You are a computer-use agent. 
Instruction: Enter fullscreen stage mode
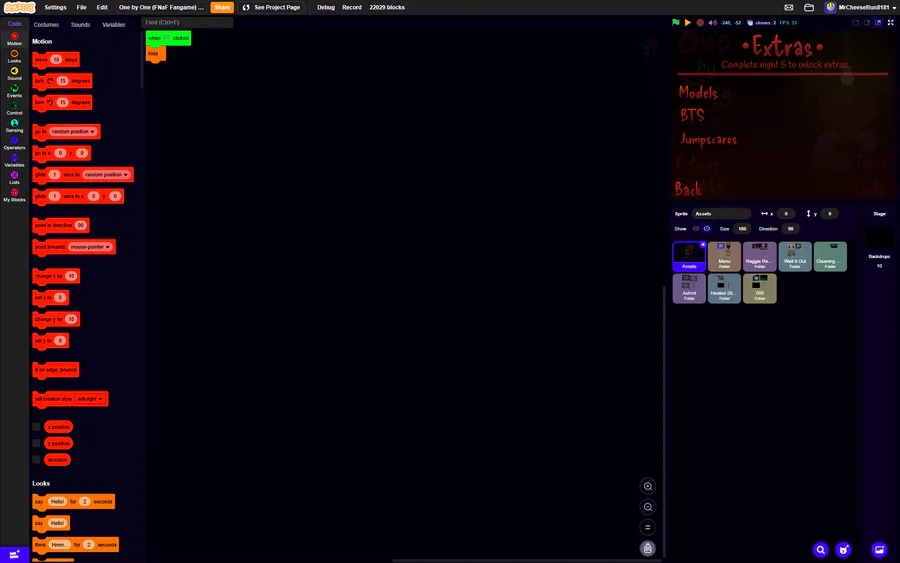pos(891,22)
